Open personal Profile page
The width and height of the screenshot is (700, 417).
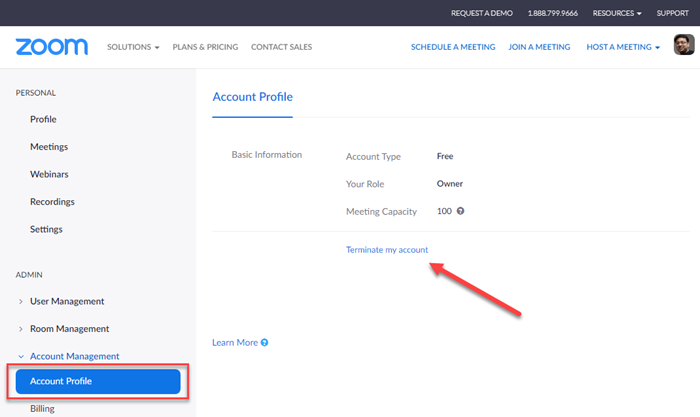(43, 119)
